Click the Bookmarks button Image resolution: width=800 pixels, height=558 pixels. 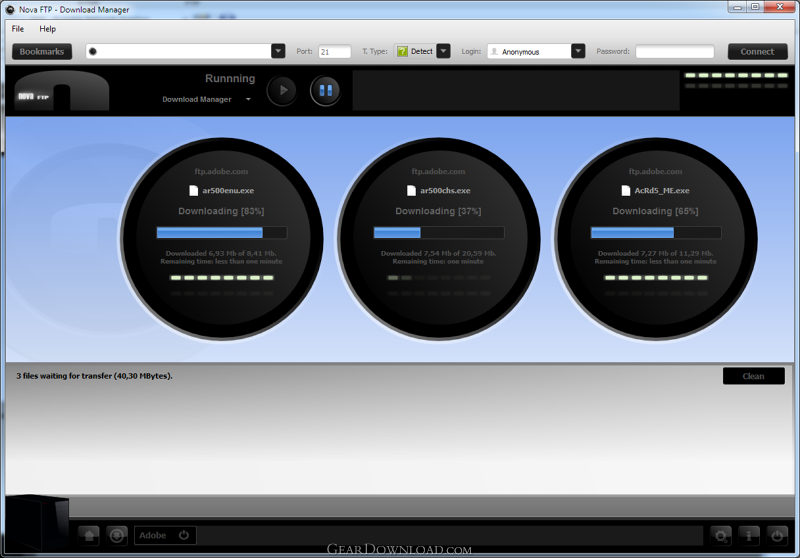42,52
